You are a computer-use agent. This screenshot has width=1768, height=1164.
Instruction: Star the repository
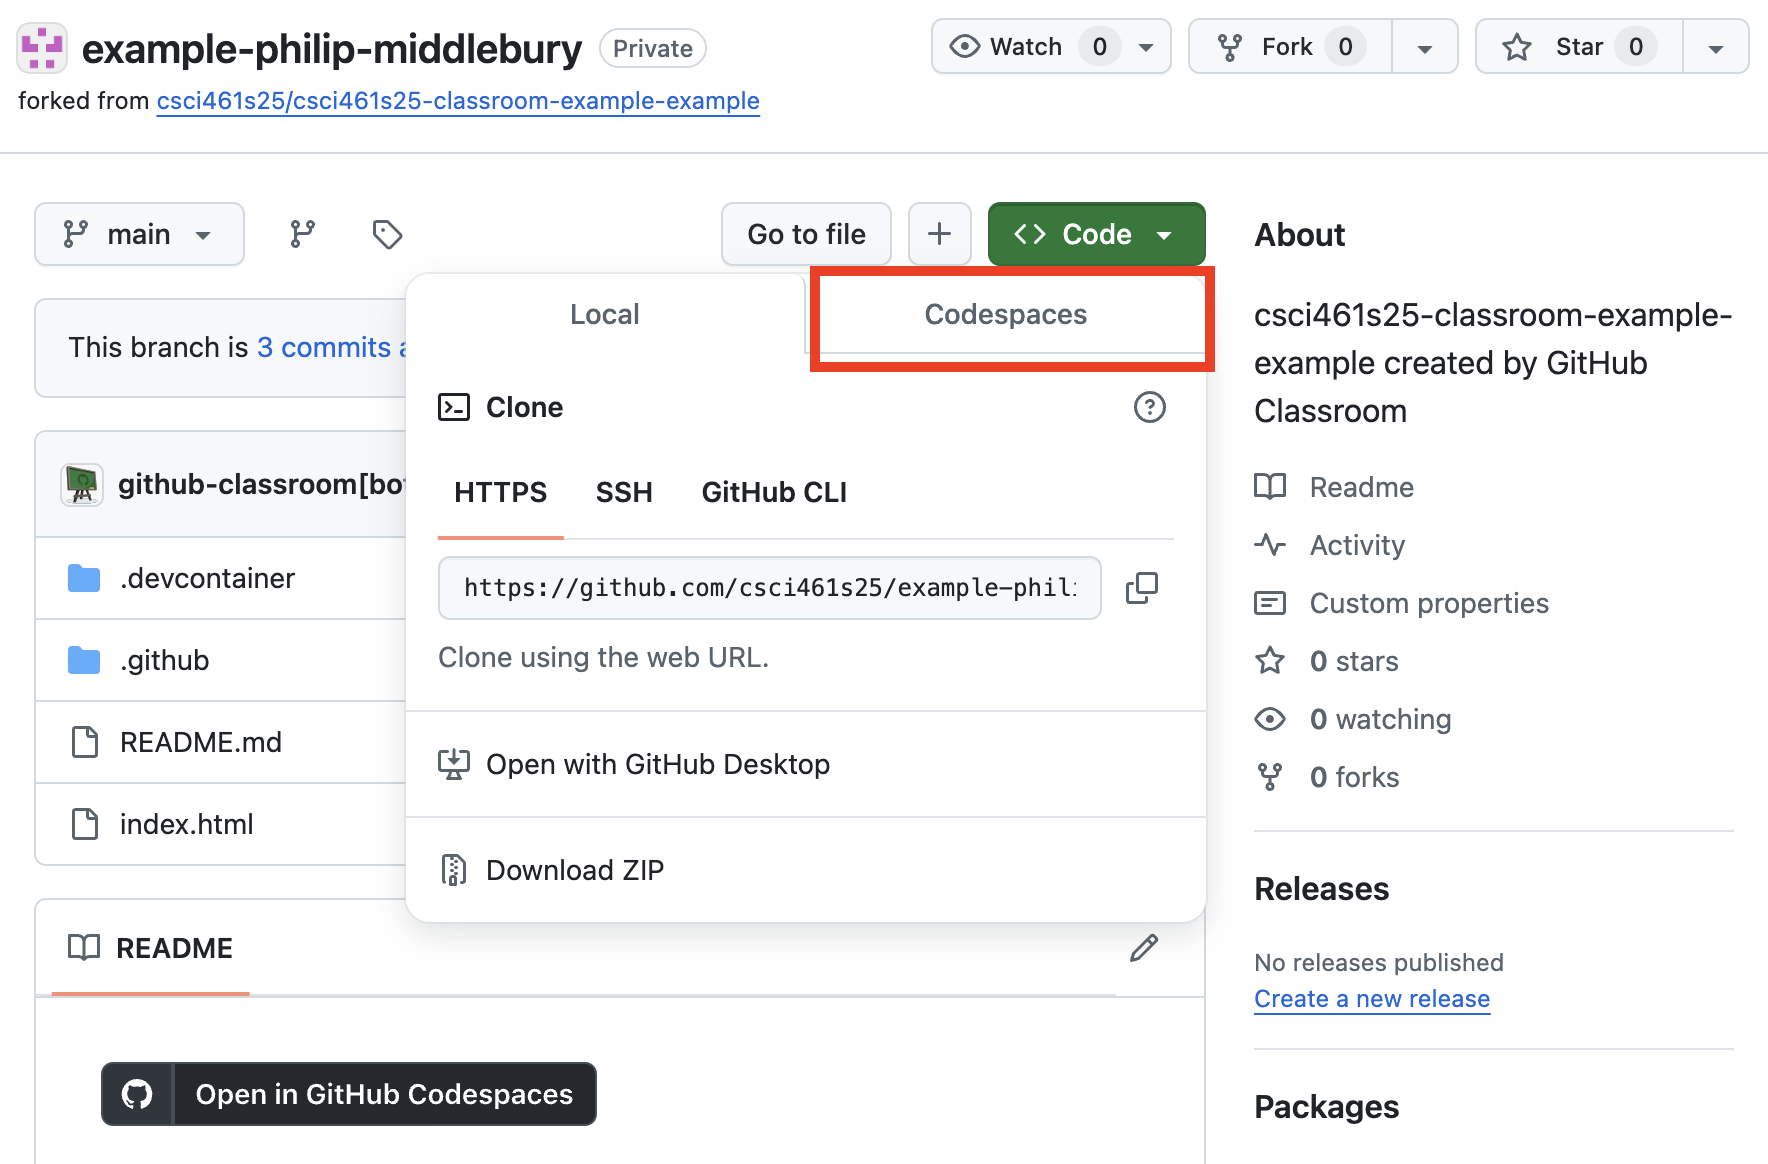1579,47
